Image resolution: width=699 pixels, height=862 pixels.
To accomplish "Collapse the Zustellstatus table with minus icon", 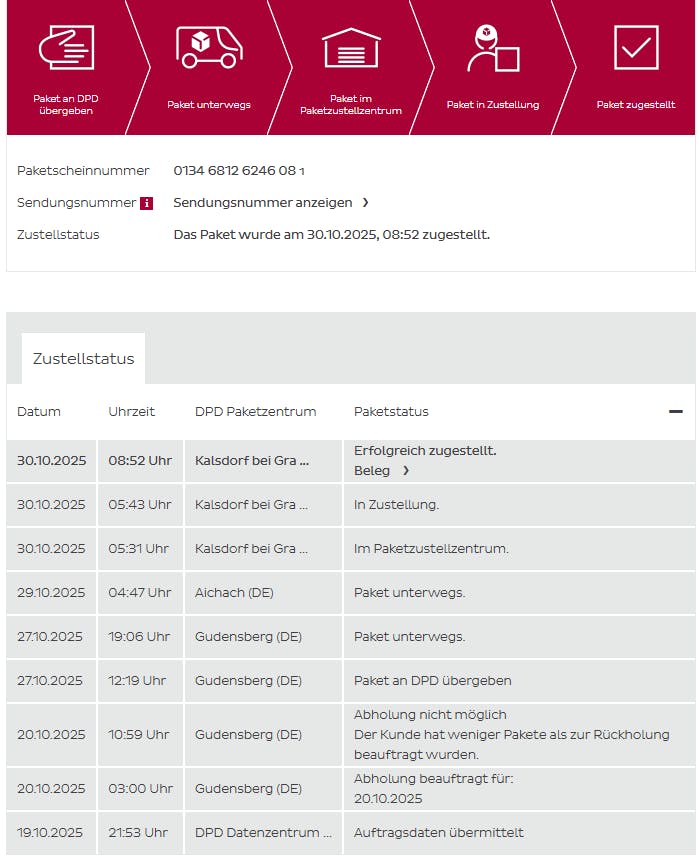I will tap(676, 411).
